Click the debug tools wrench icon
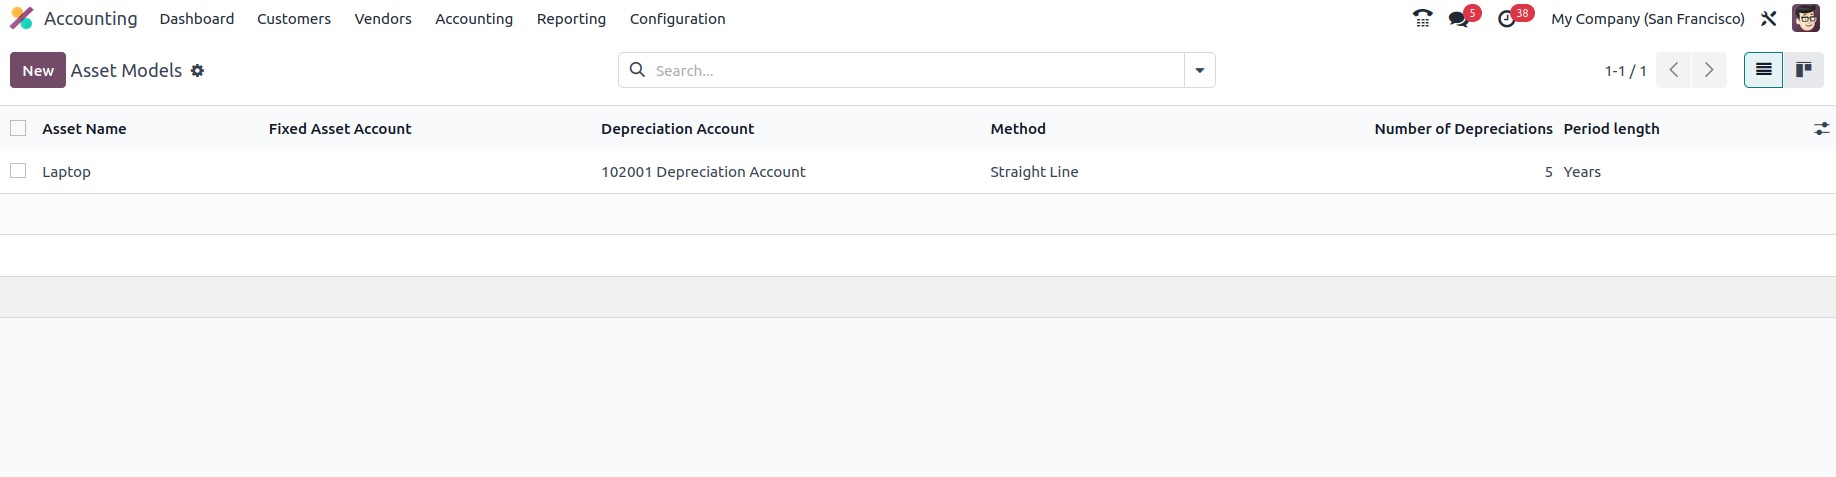Viewport: 1836px width, 477px height. (x=1769, y=18)
